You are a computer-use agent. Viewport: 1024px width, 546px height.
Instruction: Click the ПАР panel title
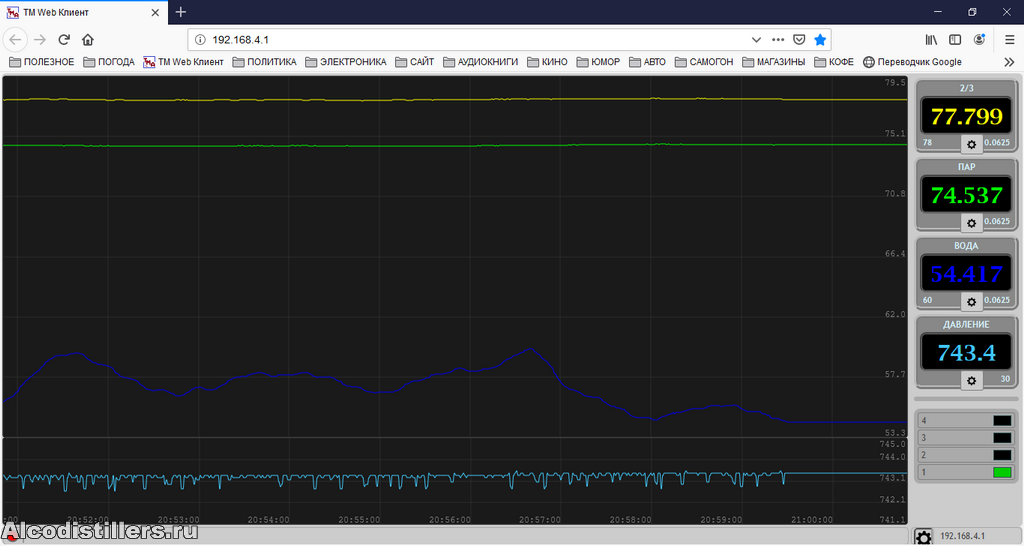coord(966,167)
